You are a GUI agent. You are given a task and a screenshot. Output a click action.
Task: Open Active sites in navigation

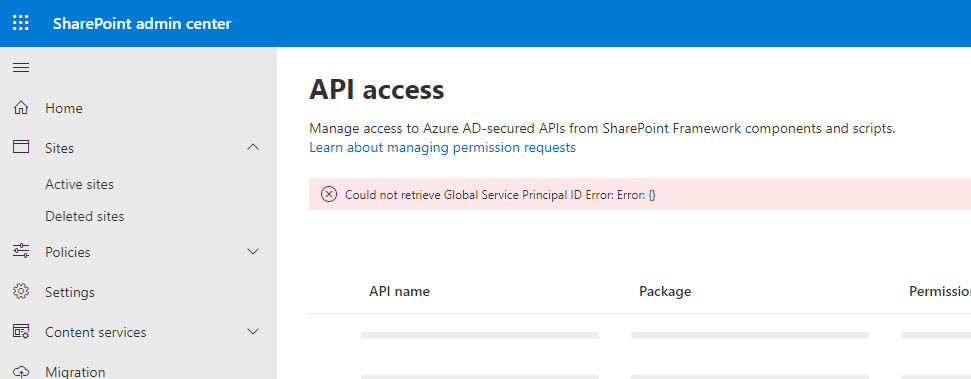(x=79, y=185)
